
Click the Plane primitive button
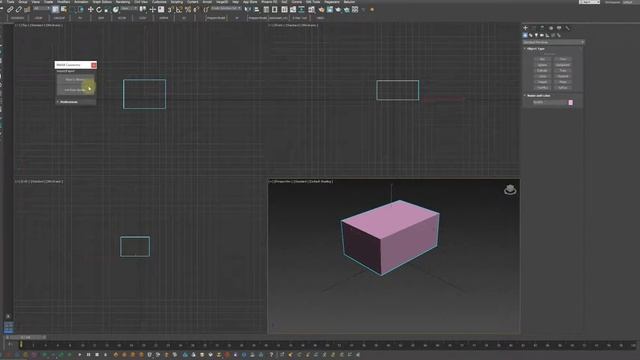(563, 82)
